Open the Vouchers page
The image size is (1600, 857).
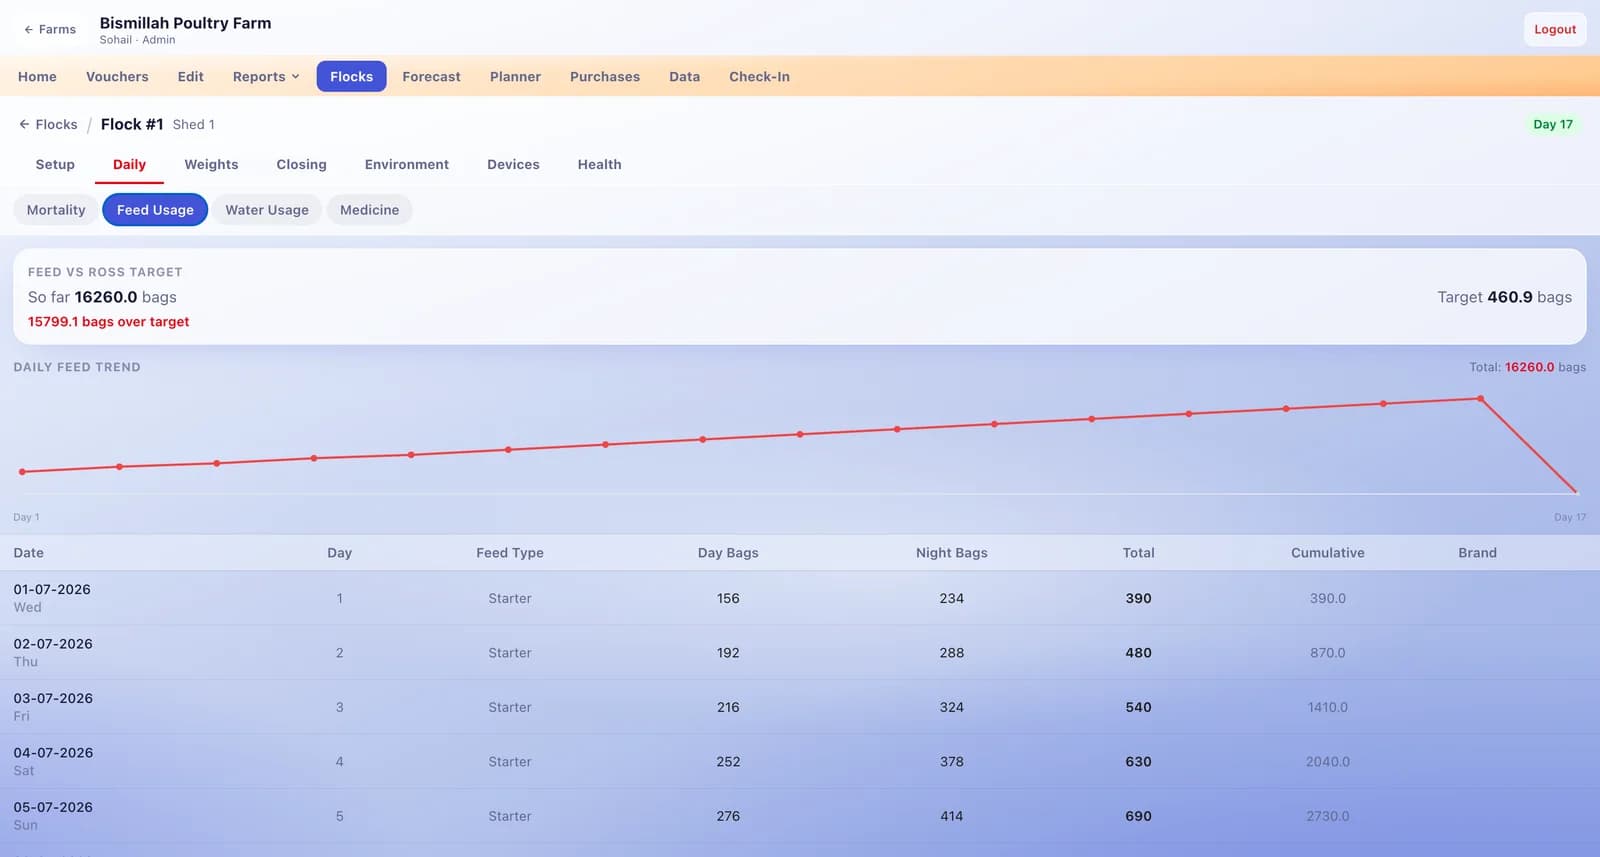tap(117, 77)
